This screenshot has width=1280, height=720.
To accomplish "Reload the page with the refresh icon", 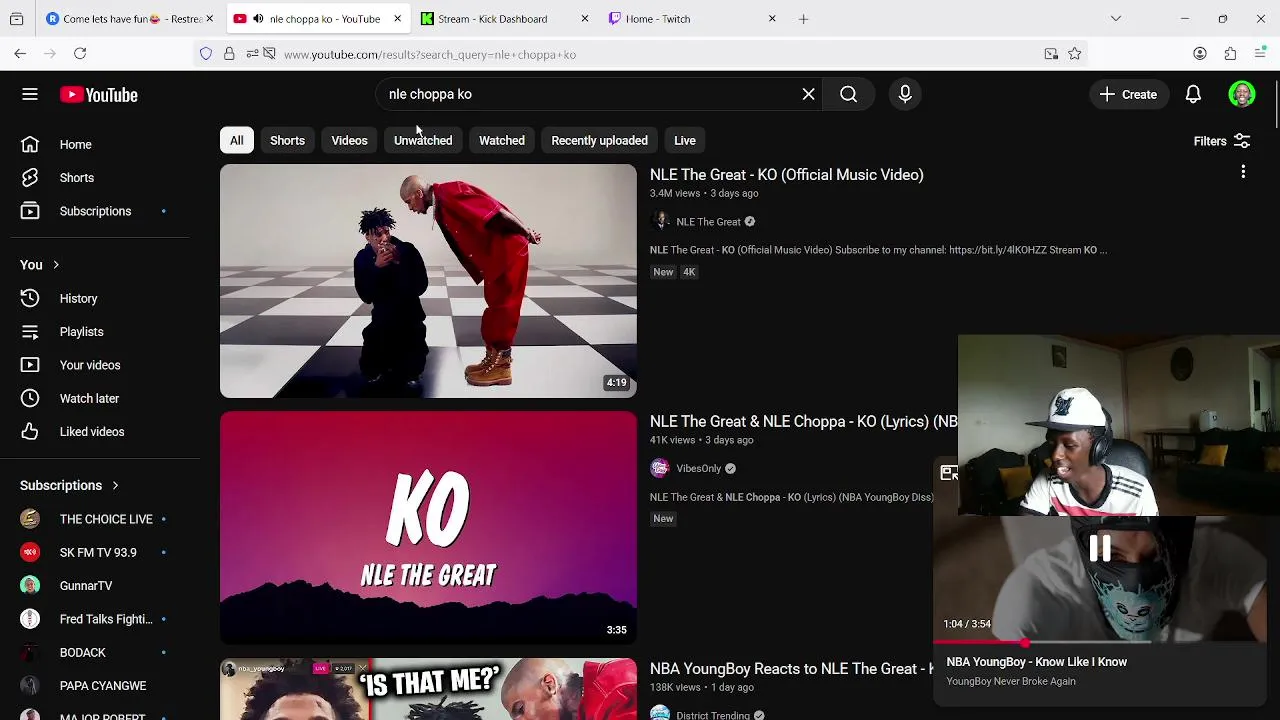I will coord(80,53).
